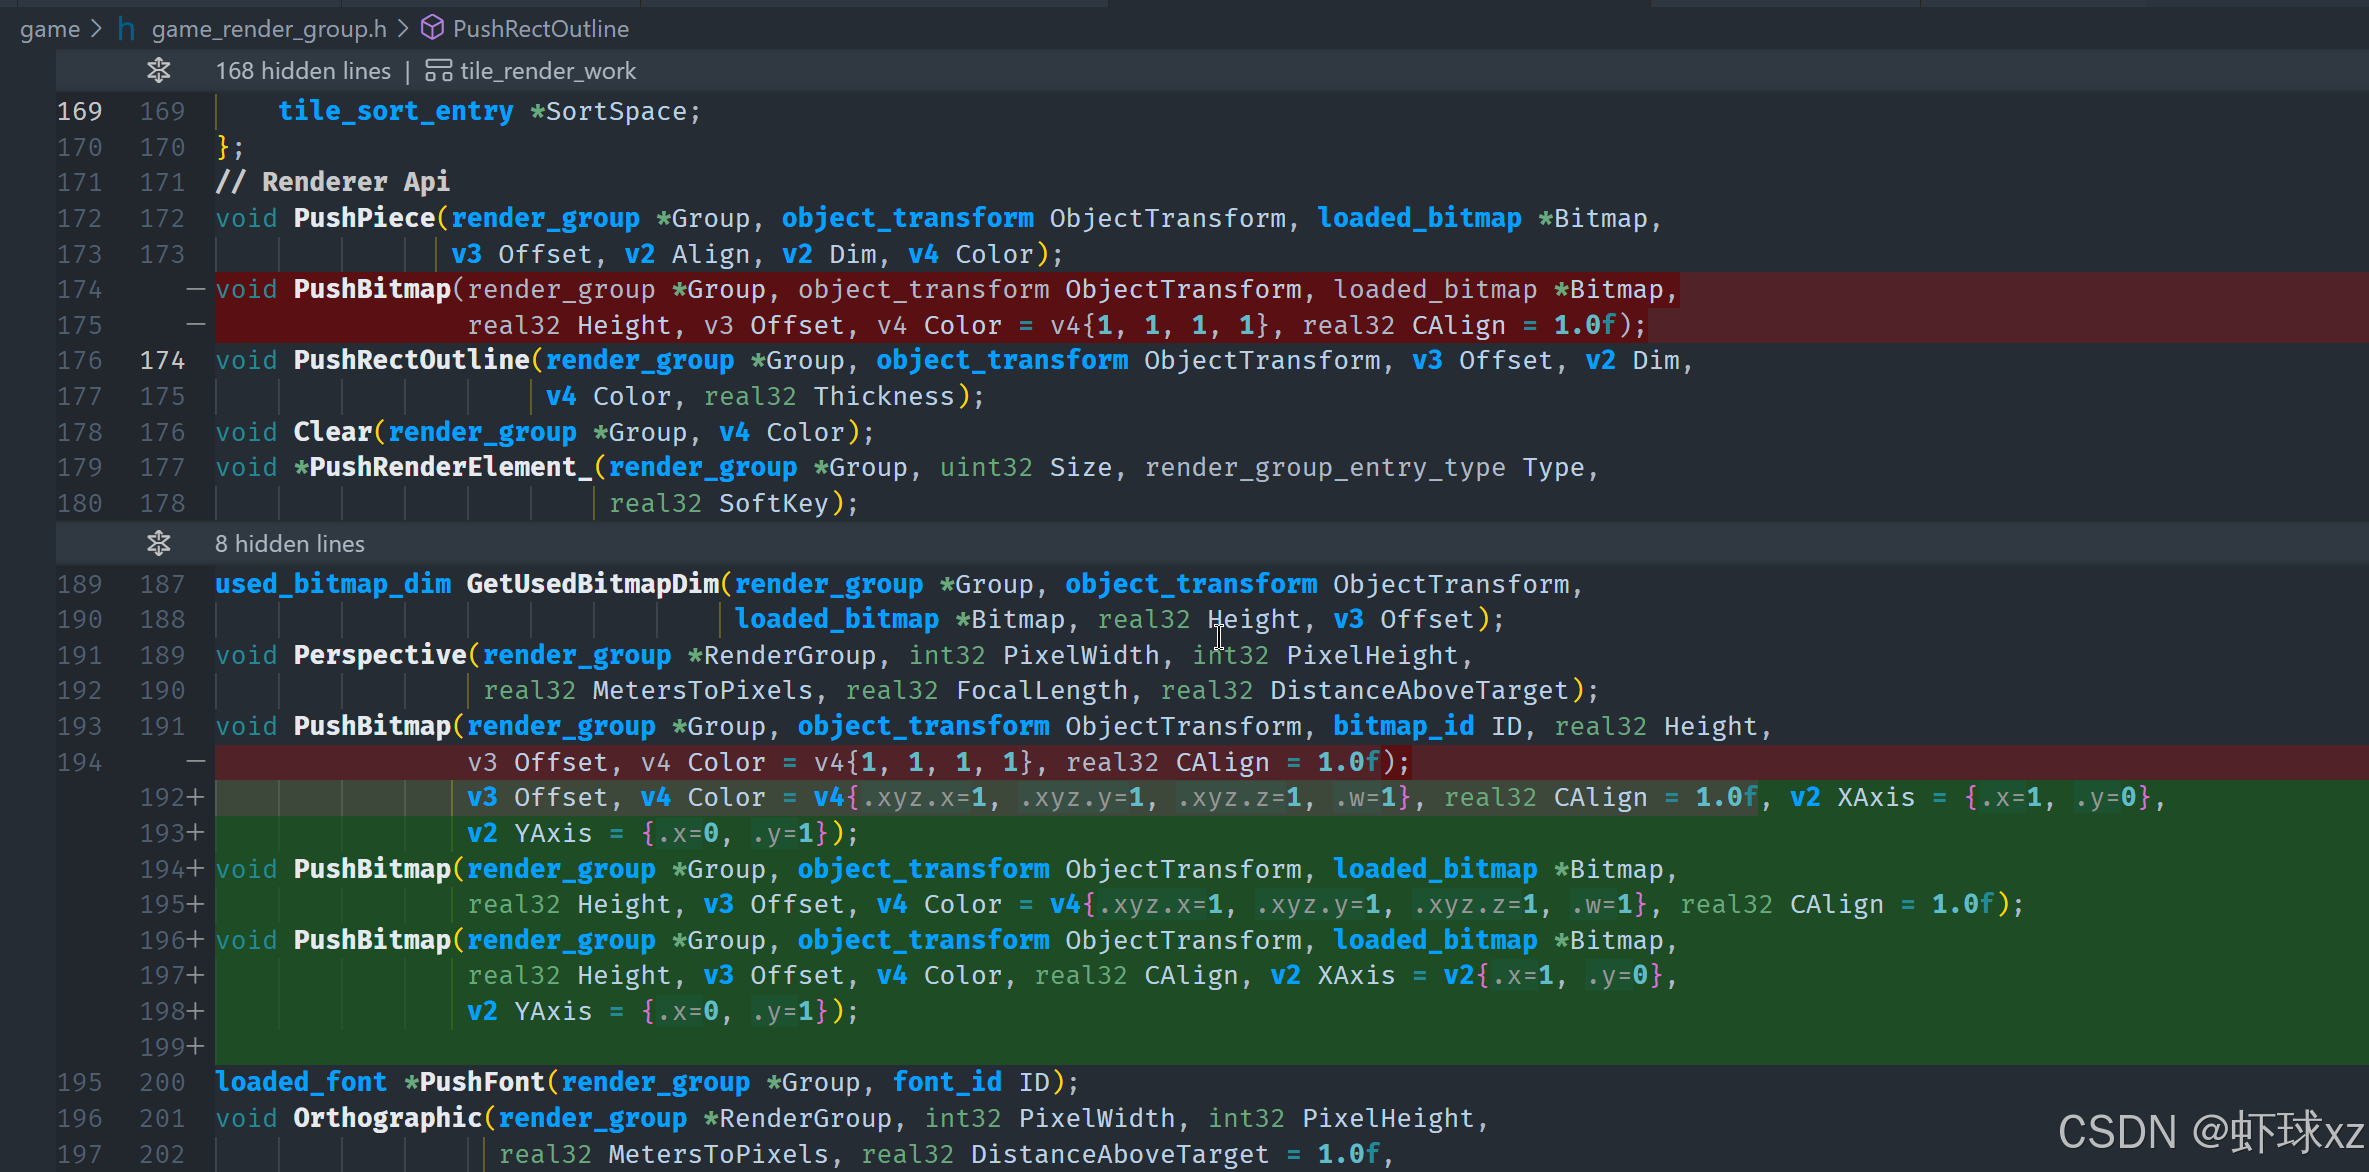2369x1172 pixels.
Task: Select the PushRectOutline breadcrumb symbol
Action: point(540,29)
